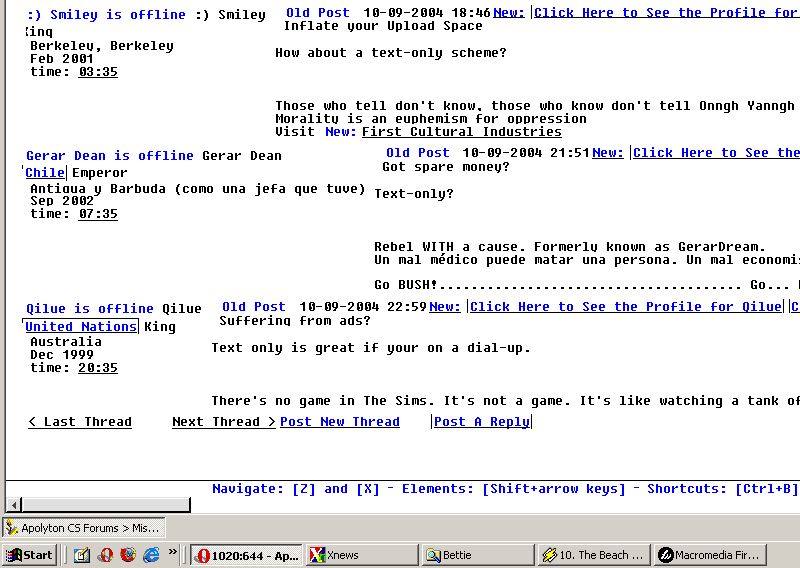Click the first Quick Launch icon beside Start

(x=82, y=555)
